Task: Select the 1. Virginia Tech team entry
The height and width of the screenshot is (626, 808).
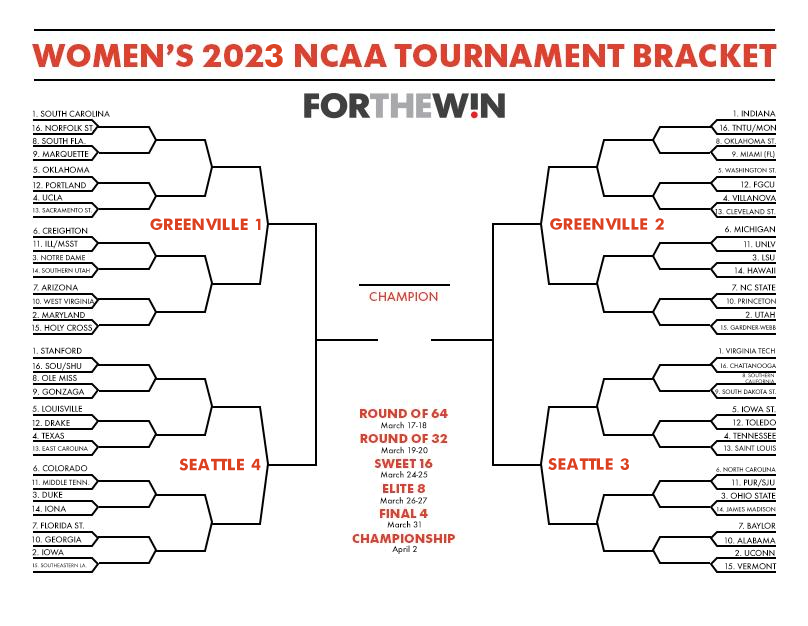Action: (x=747, y=351)
